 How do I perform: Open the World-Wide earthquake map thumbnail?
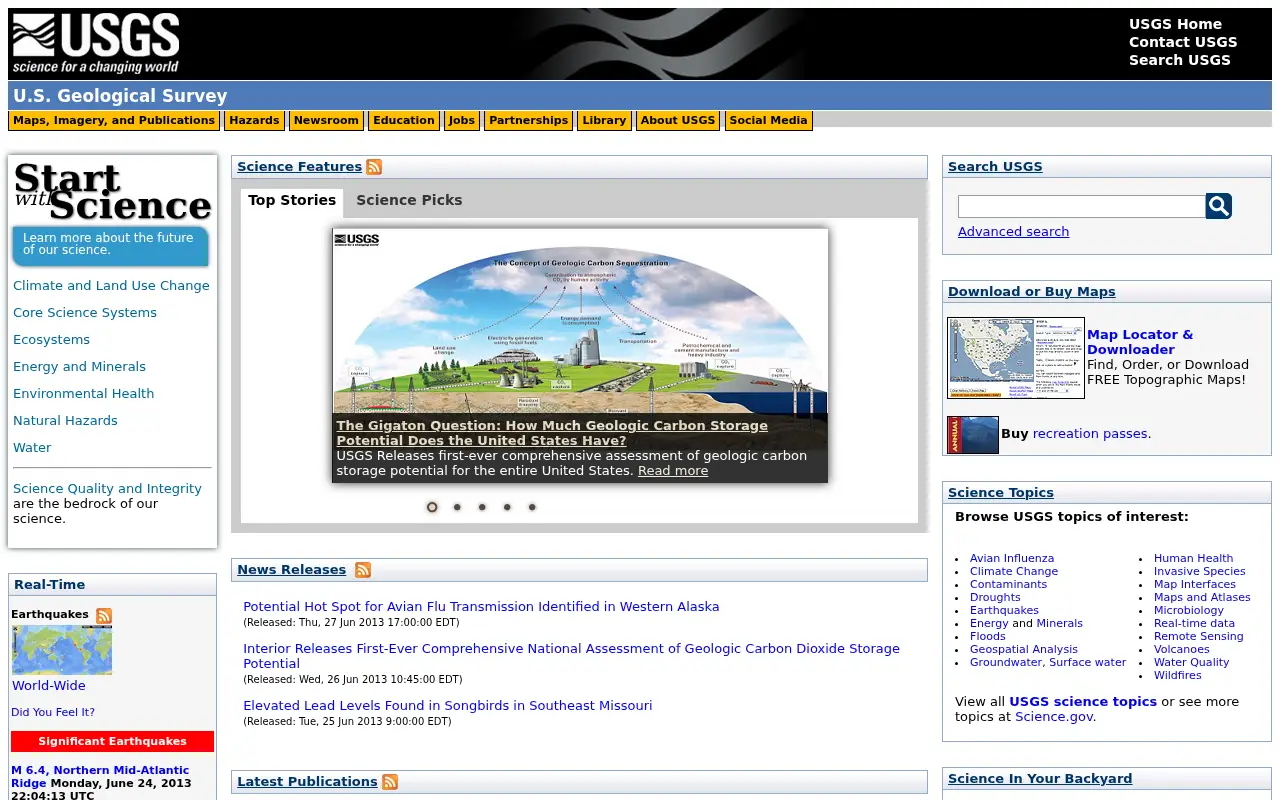coord(62,650)
